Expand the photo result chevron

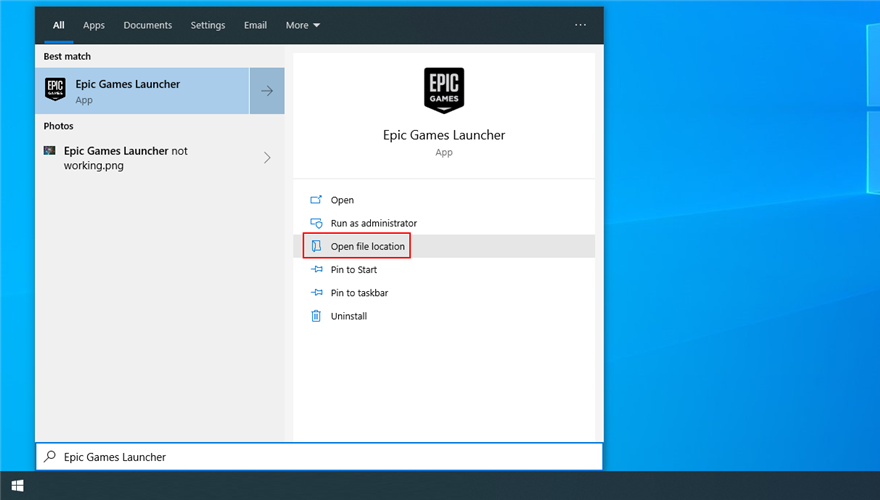point(267,158)
